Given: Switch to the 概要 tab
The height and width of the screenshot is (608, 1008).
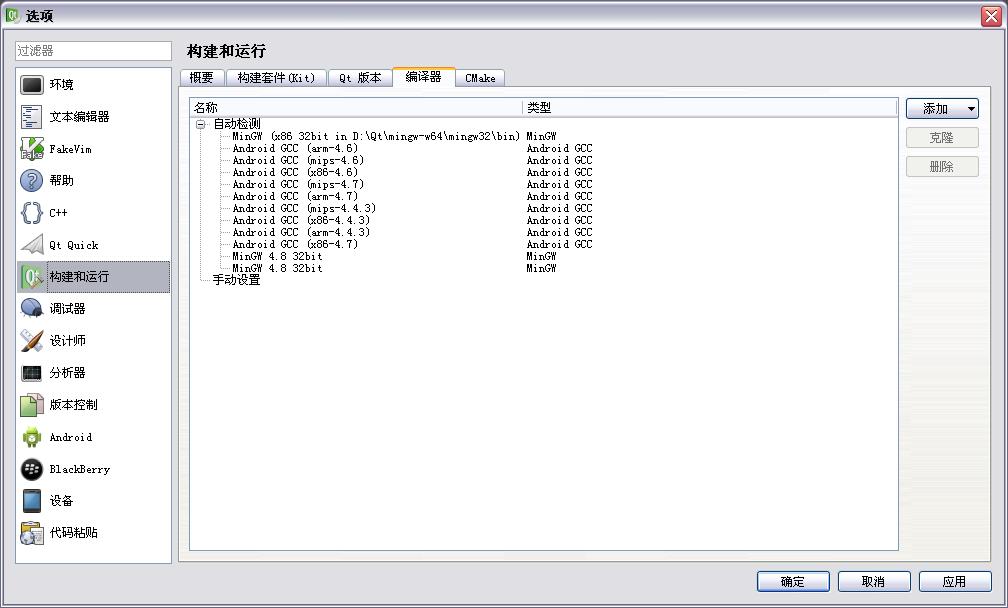Looking at the screenshot, I should pos(202,78).
